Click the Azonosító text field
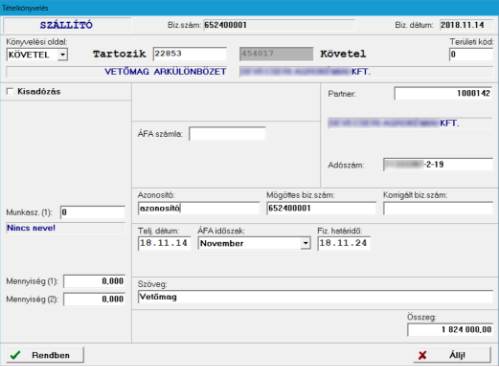 coord(198,208)
